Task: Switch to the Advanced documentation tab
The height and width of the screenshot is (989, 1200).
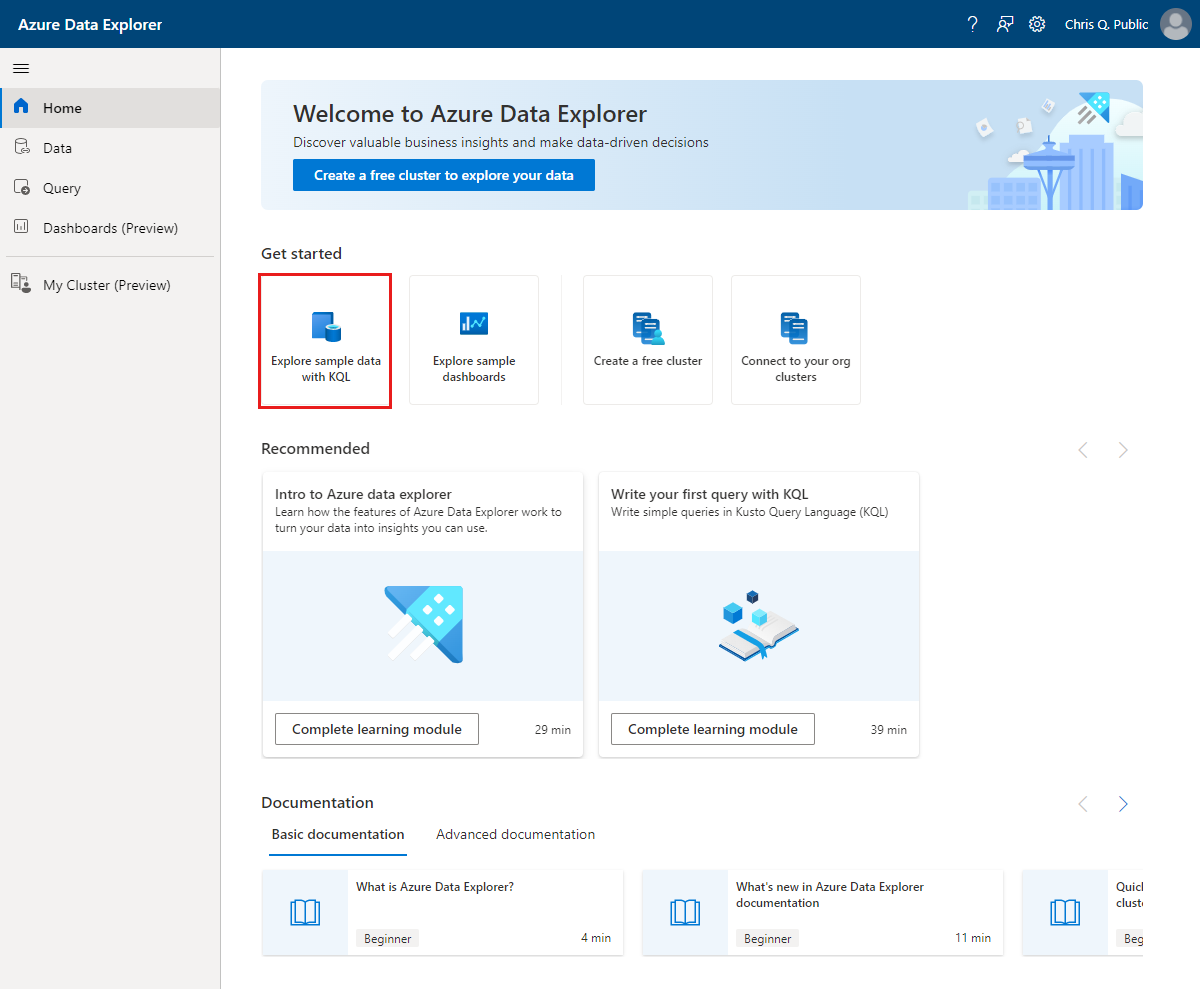Action: pos(515,834)
